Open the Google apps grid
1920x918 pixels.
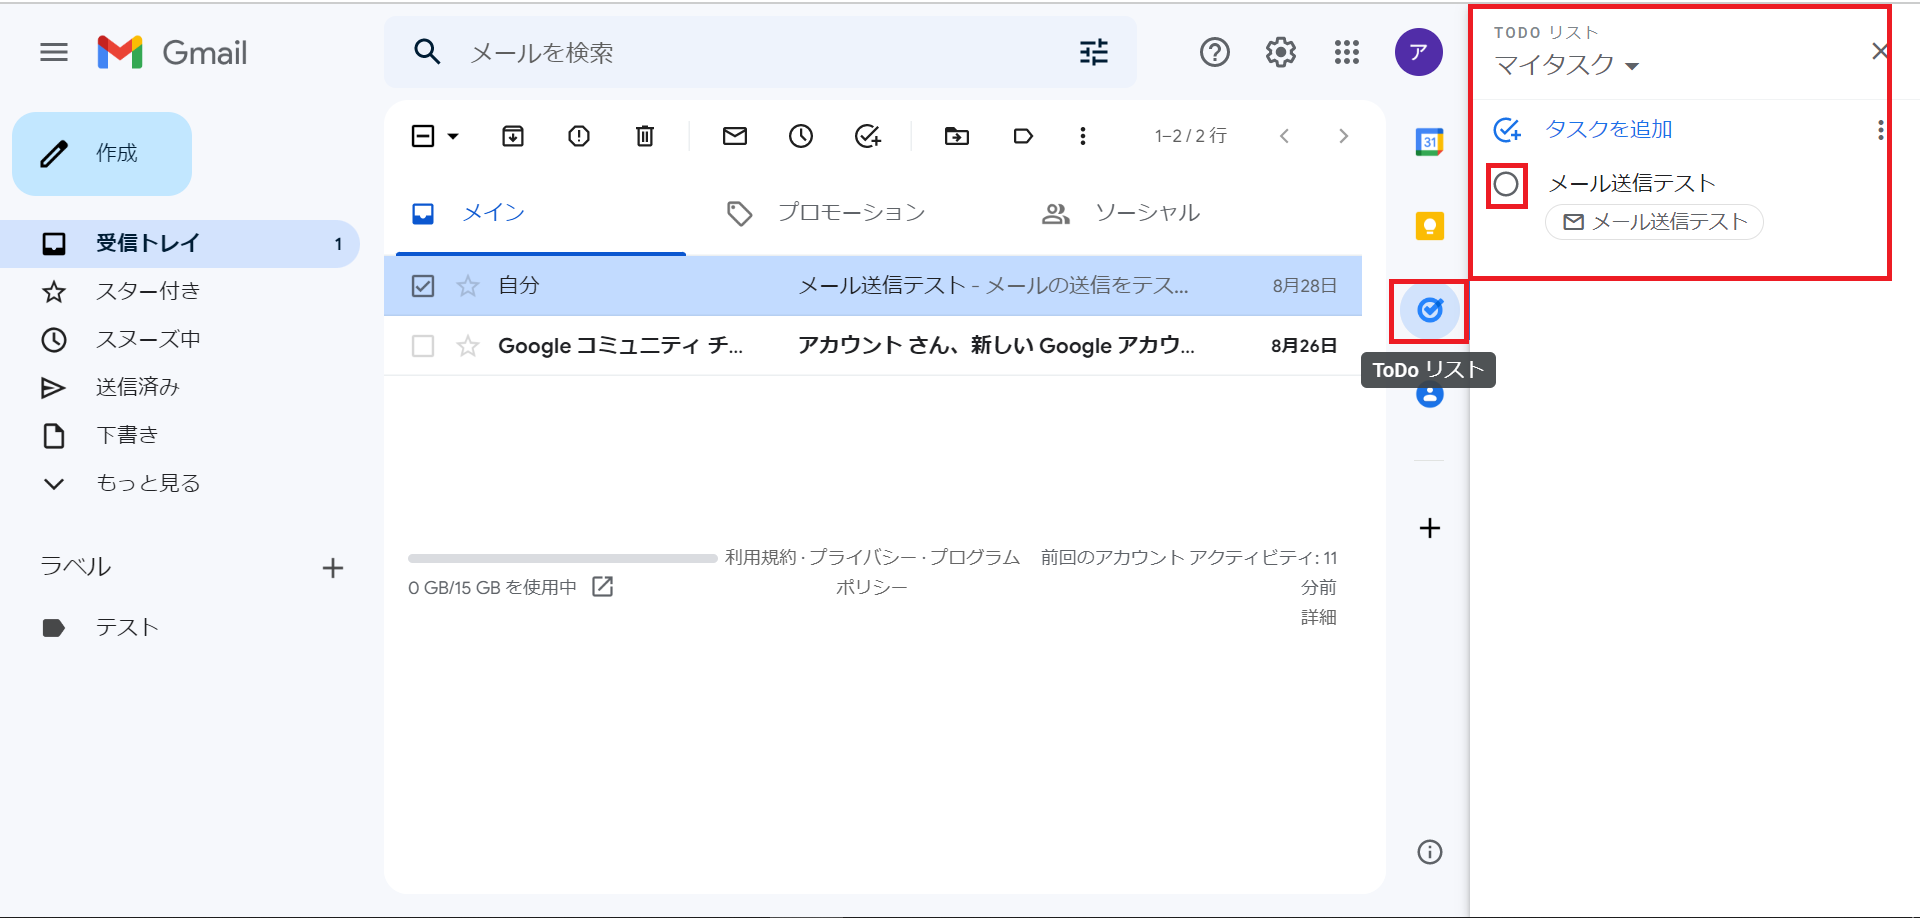coord(1347,52)
